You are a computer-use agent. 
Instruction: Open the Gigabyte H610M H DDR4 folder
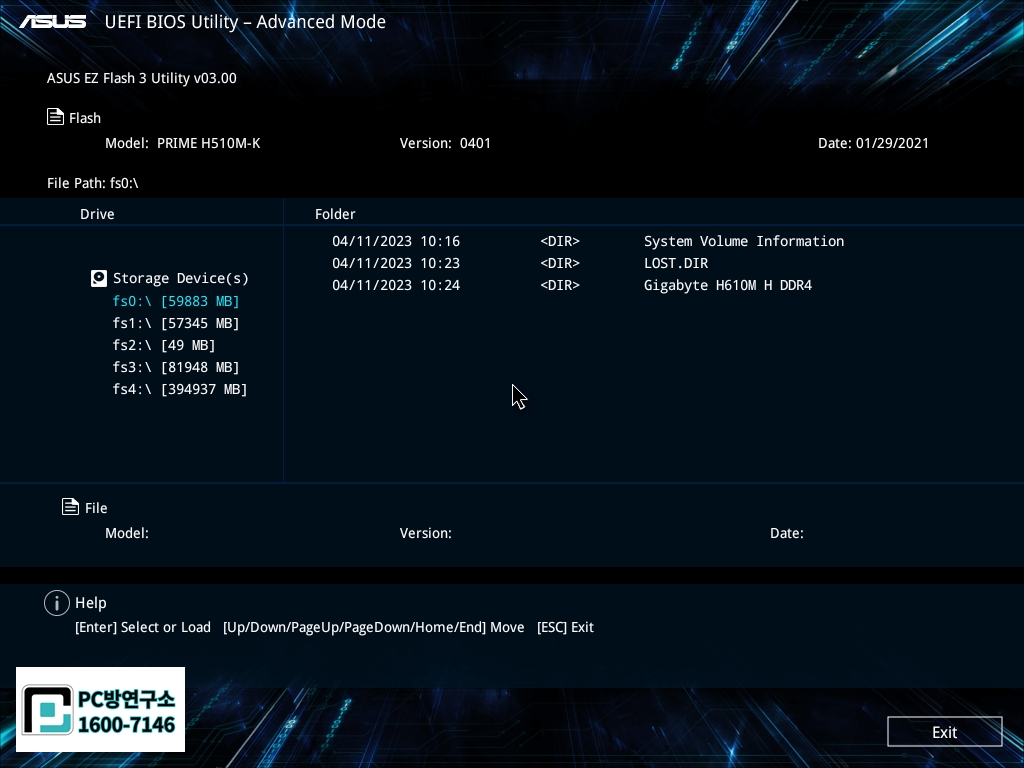pyautogui.click(x=728, y=285)
